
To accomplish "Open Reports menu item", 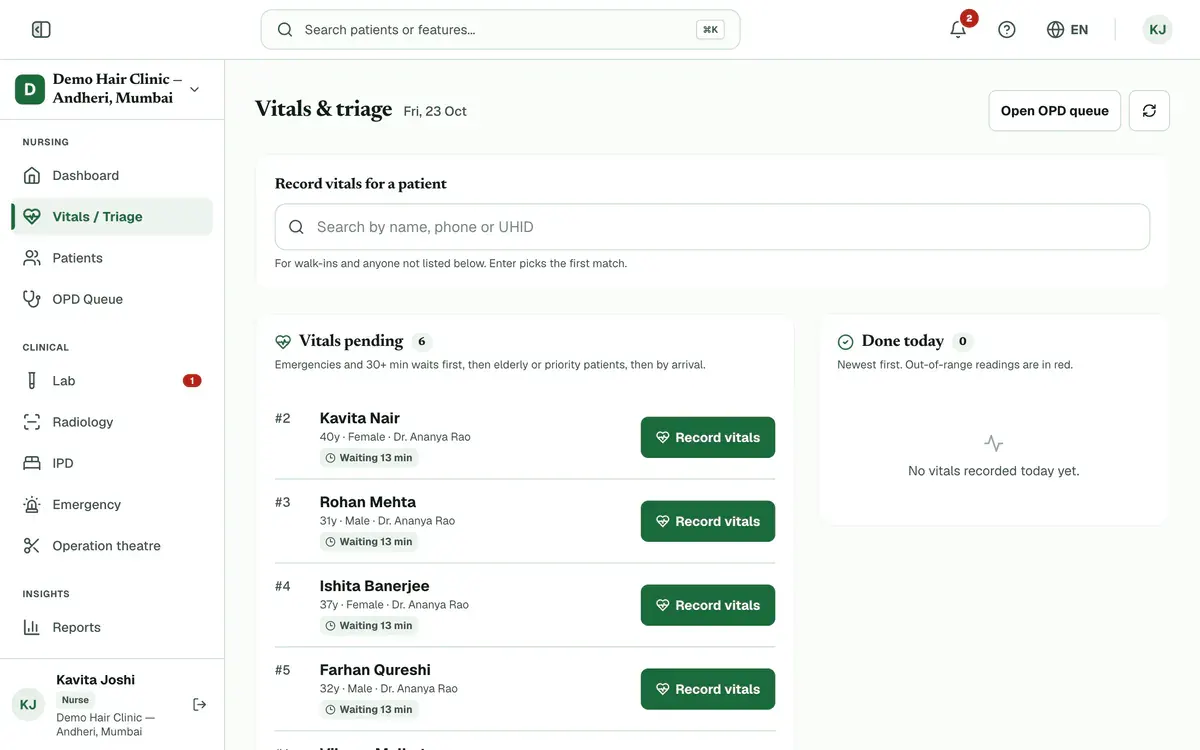I will [112, 628].
